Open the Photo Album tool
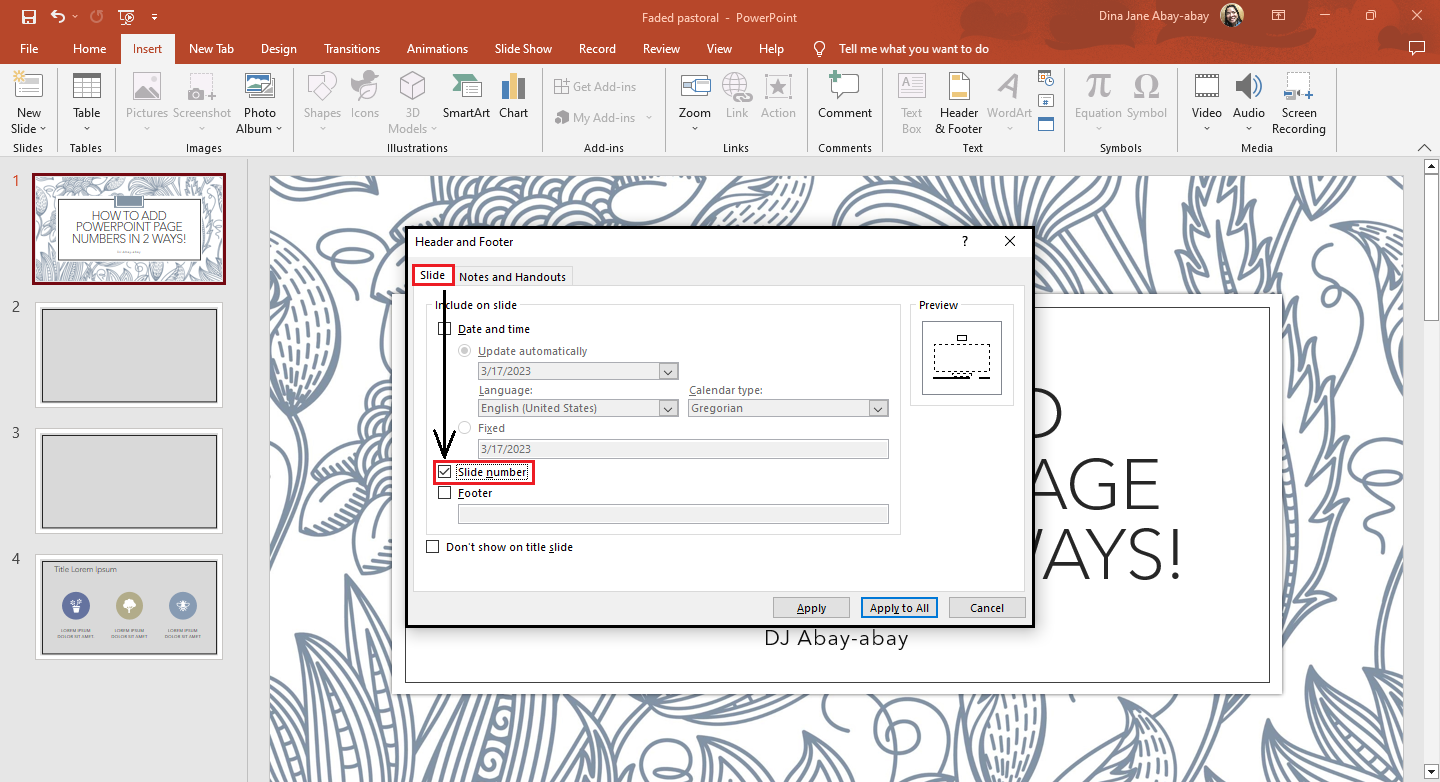The height and width of the screenshot is (782, 1440). point(259,100)
